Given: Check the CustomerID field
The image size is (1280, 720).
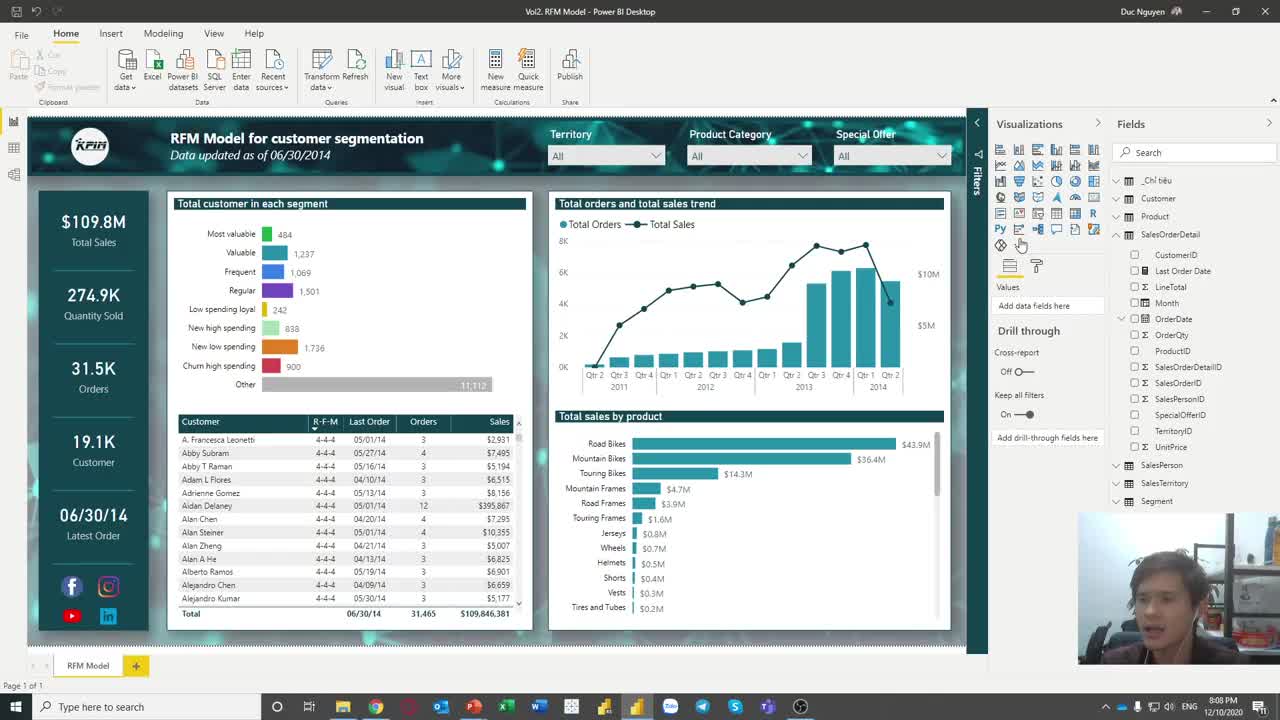Looking at the screenshot, I should [x=1135, y=255].
